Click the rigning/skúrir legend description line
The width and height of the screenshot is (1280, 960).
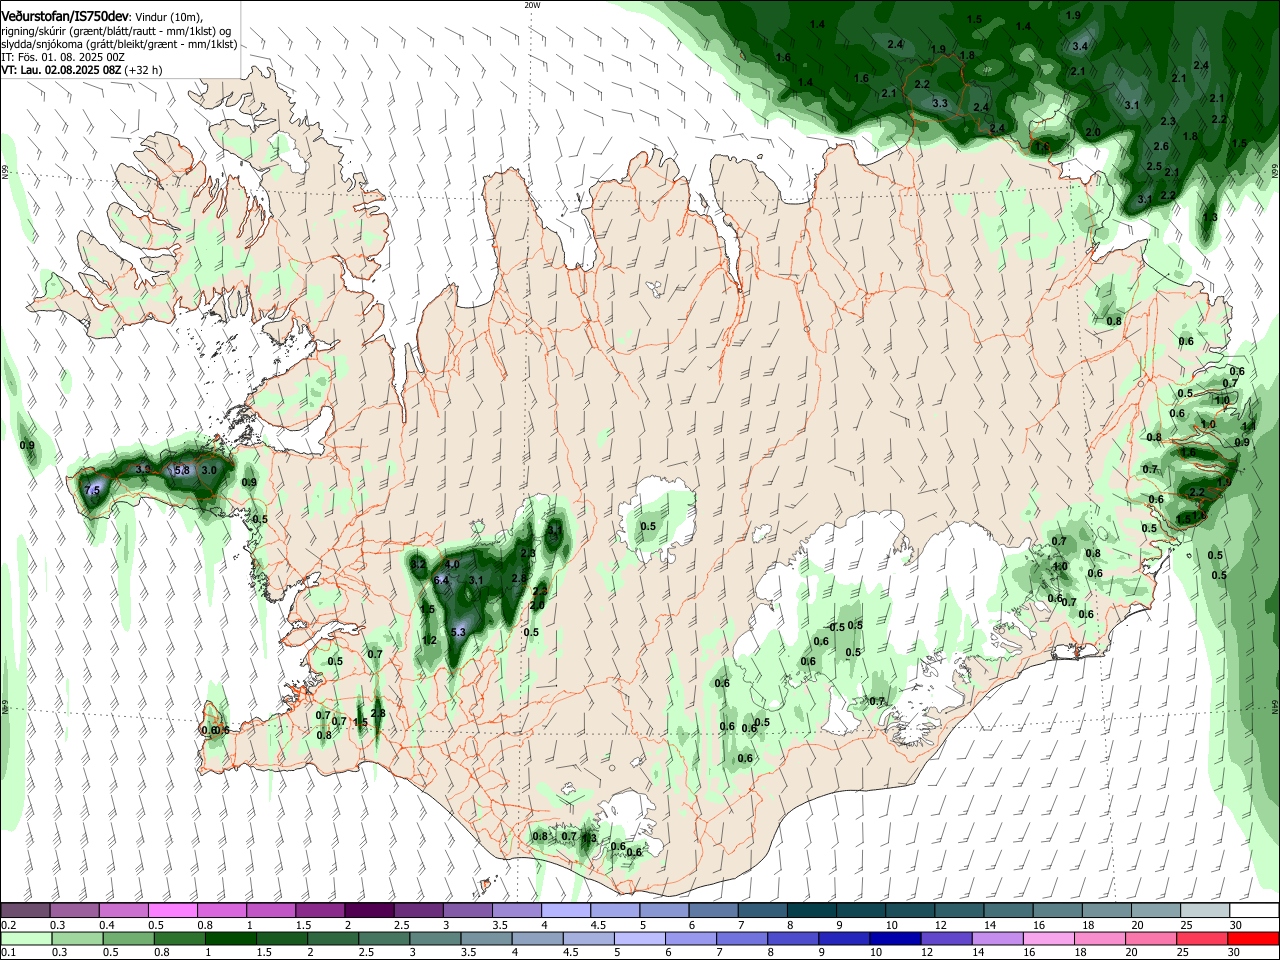[116, 31]
